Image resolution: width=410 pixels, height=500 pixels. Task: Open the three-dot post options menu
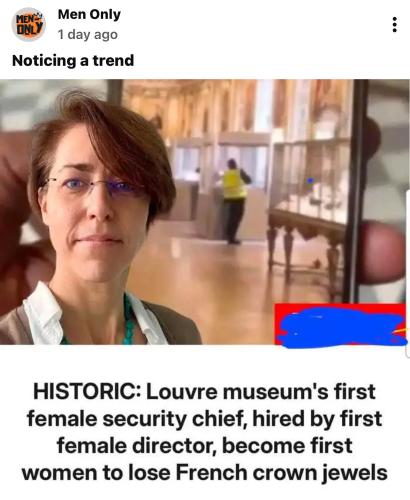[x=395, y=24]
